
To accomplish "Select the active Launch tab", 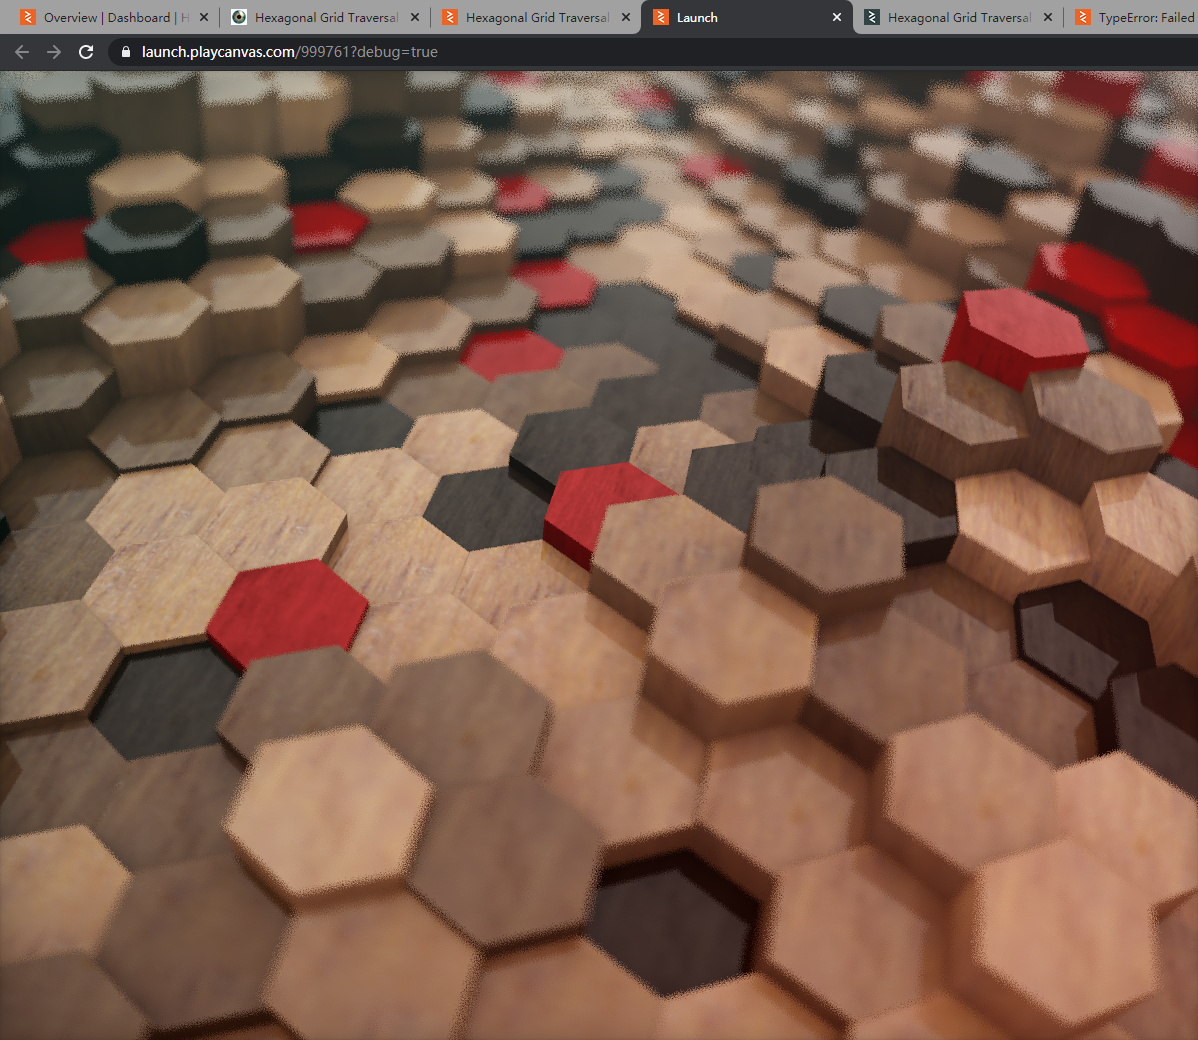I will [740, 17].
